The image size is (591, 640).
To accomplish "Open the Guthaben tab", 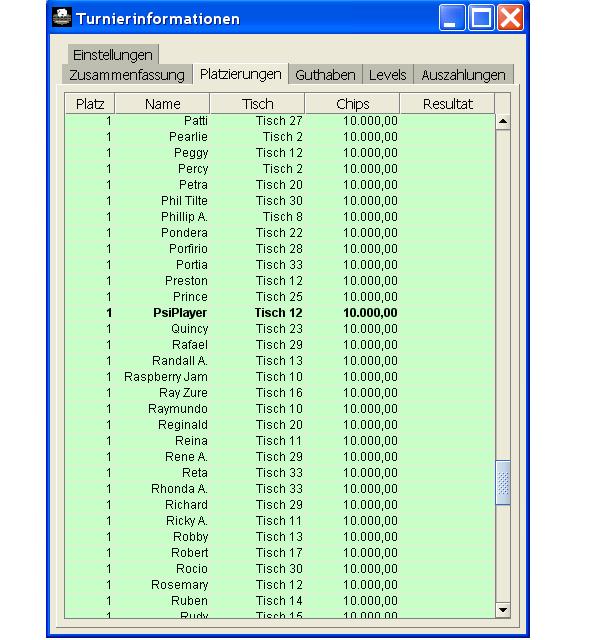I will [x=325, y=75].
